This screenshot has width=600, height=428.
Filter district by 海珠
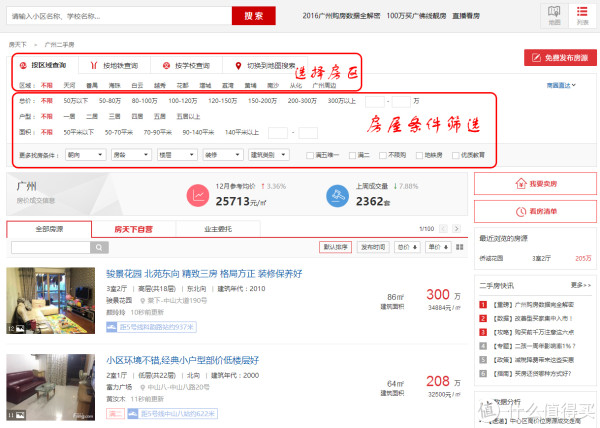(x=114, y=85)
